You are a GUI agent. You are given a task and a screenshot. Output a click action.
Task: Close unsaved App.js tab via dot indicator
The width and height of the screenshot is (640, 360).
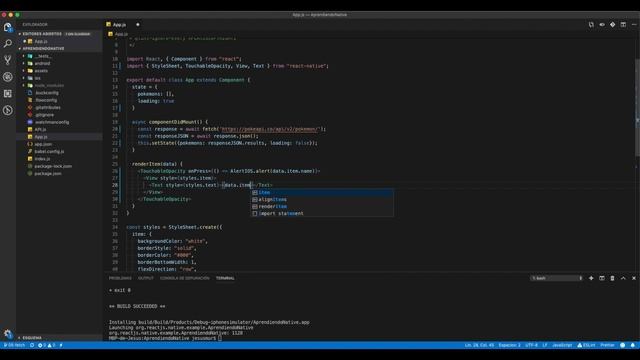coord(138,25)
